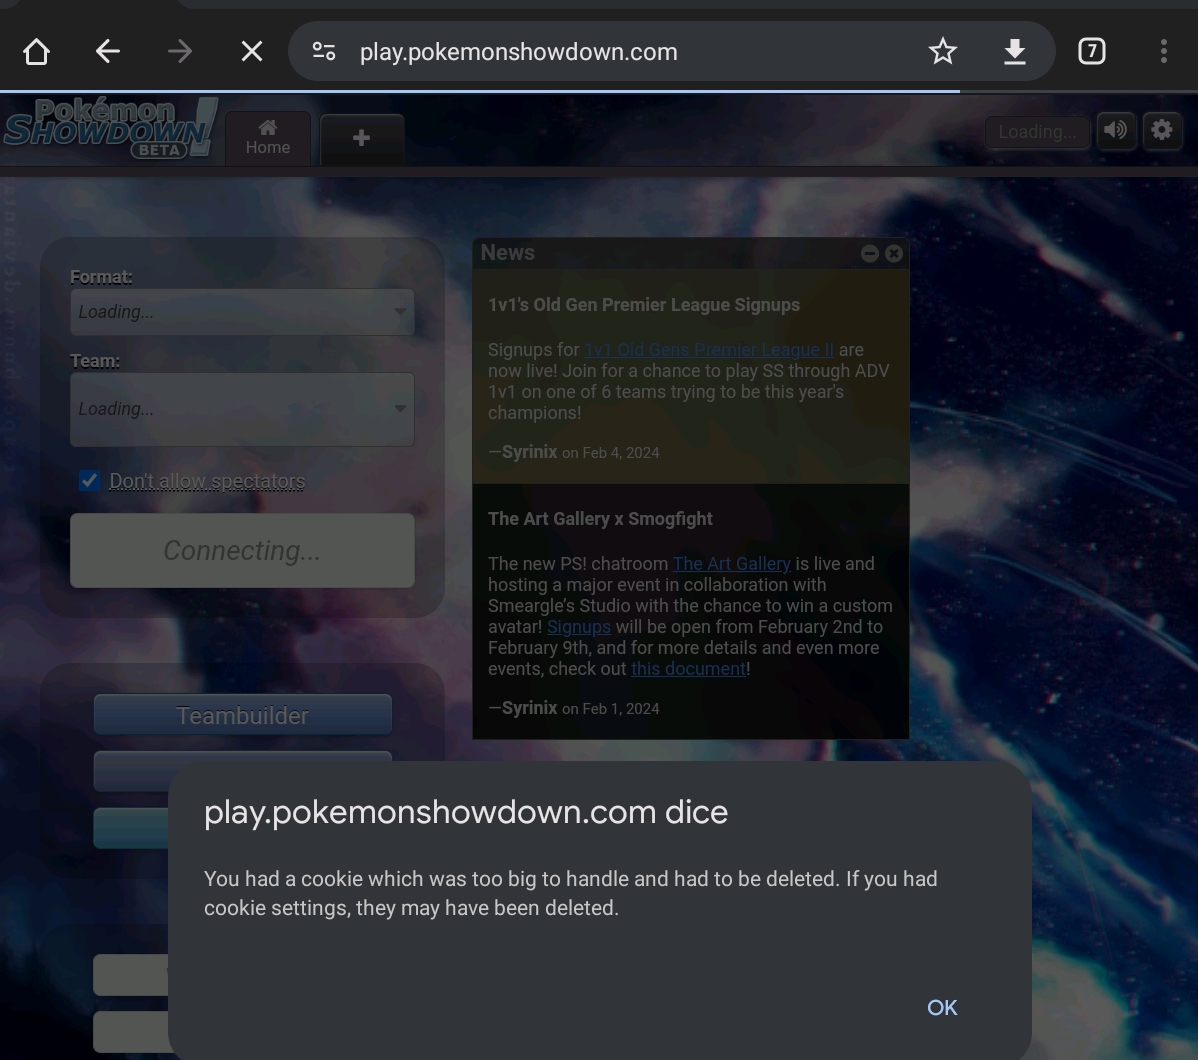The height and width of the screenshot is (1060, 1198).
Task: Click '1v1's Old Gen Premier League Signups' heading
Action: coord(643,305)
